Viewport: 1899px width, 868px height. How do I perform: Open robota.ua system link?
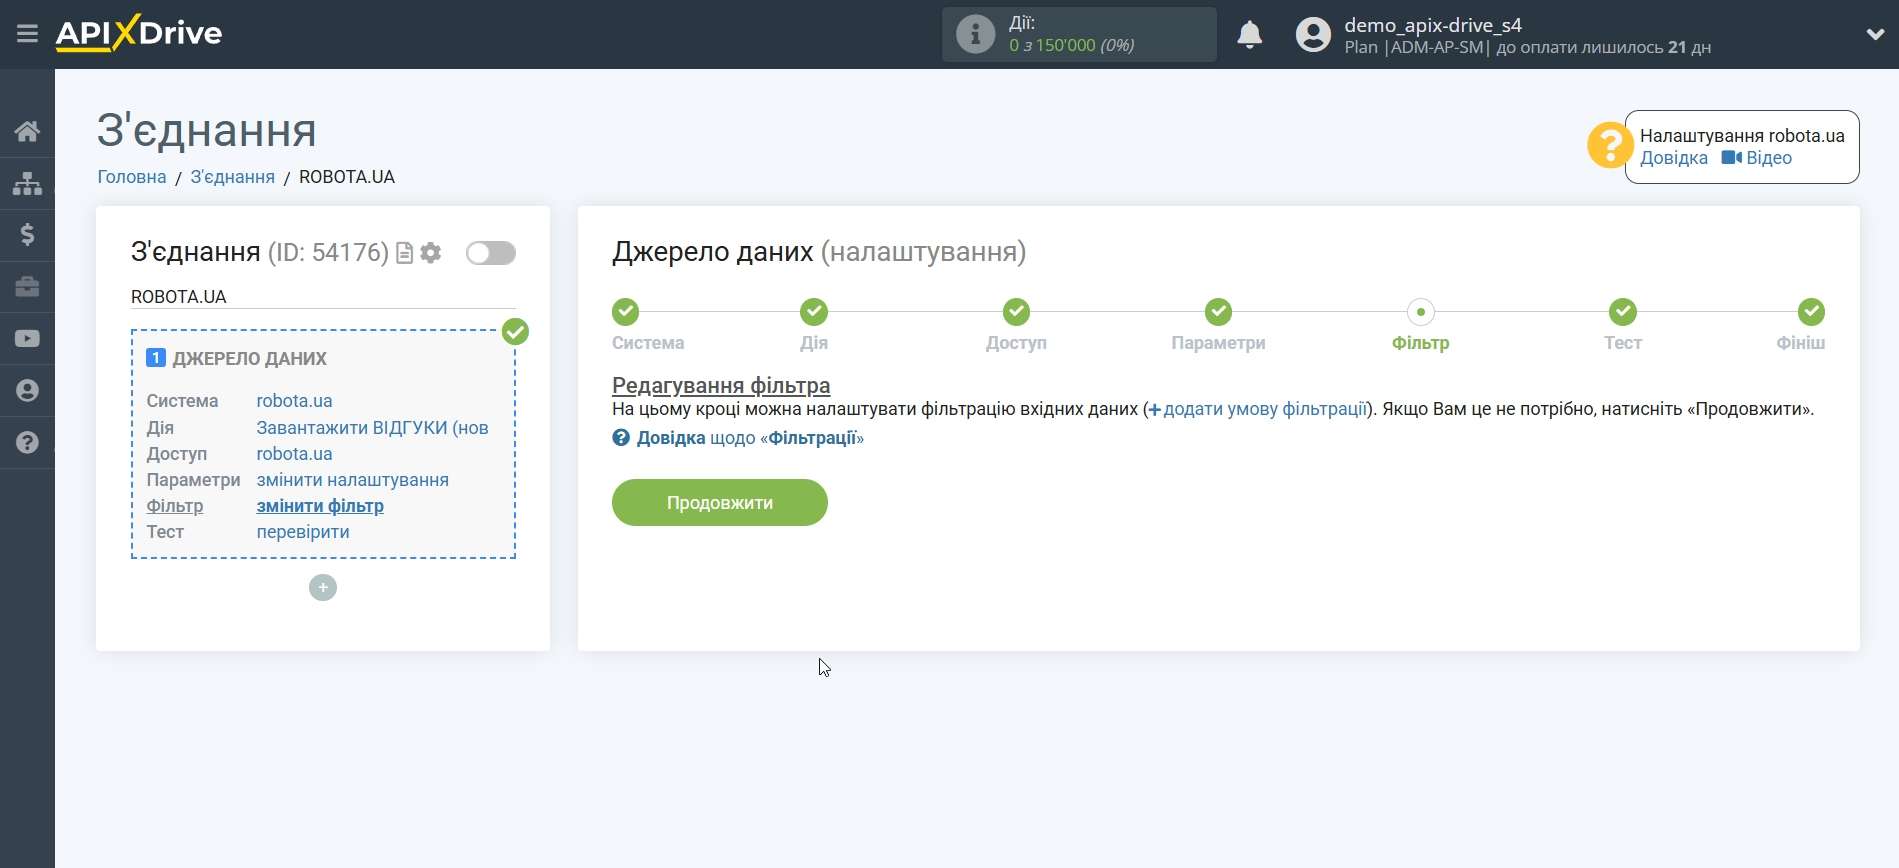[x=294, y=401]
